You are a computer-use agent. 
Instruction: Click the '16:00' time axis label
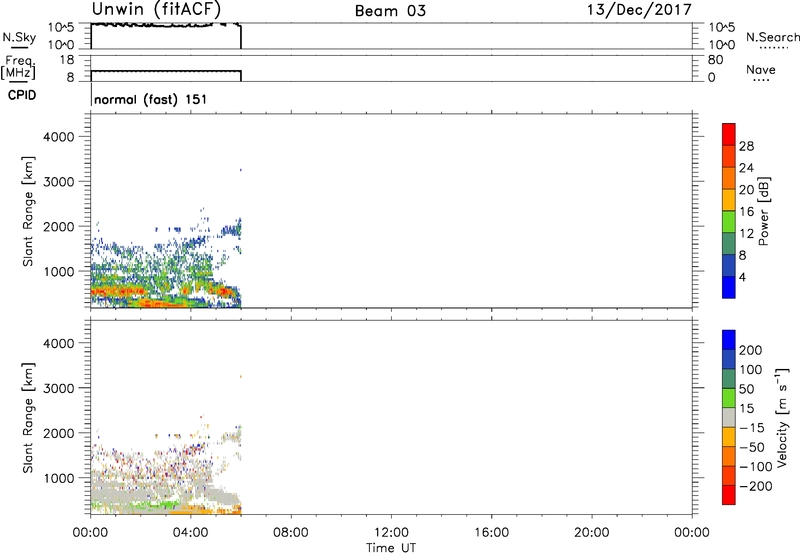tap(491, 533)
